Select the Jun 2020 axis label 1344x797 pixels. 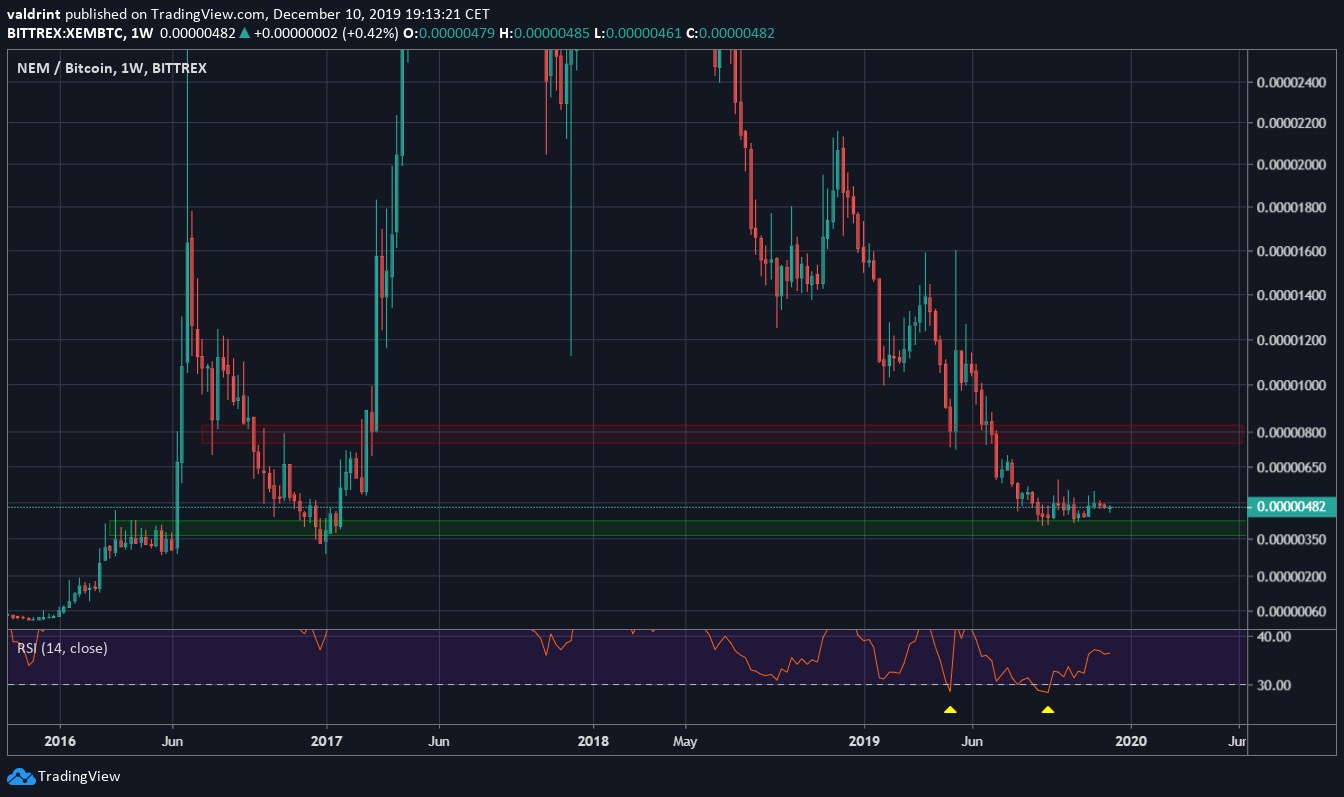point(1238,742)
